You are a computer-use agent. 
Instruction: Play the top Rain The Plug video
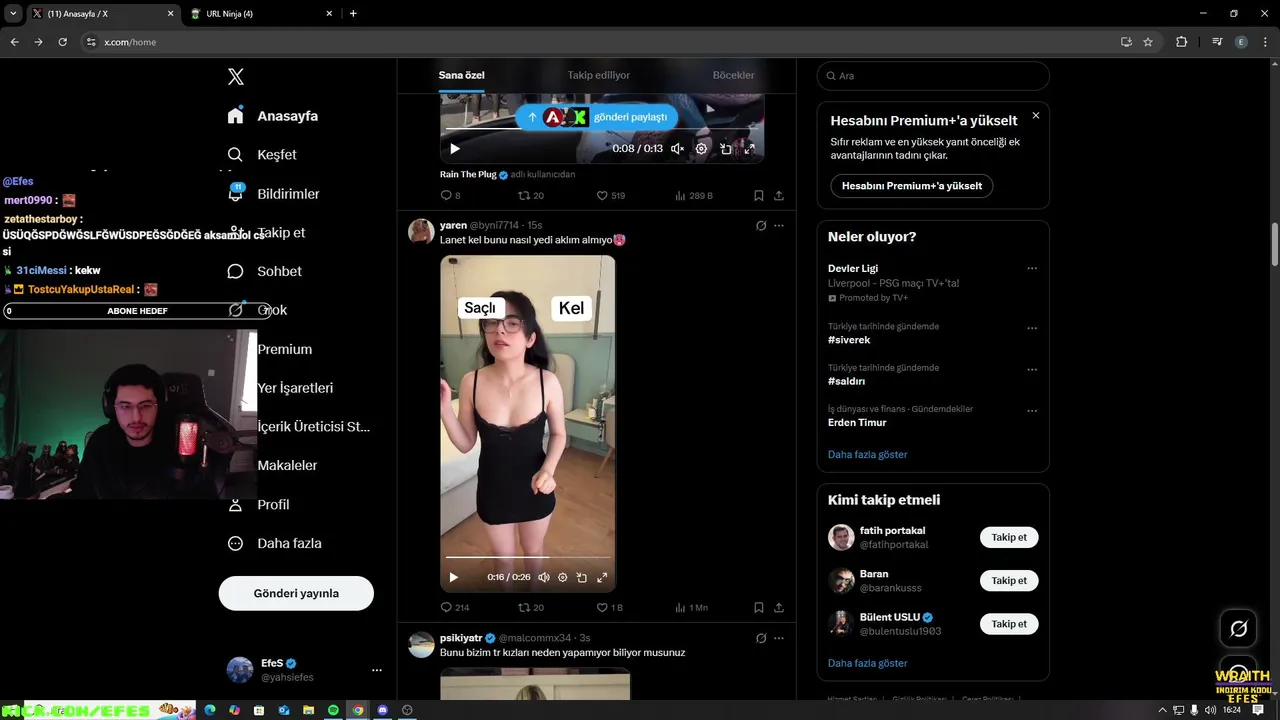[x=455, y=149]
